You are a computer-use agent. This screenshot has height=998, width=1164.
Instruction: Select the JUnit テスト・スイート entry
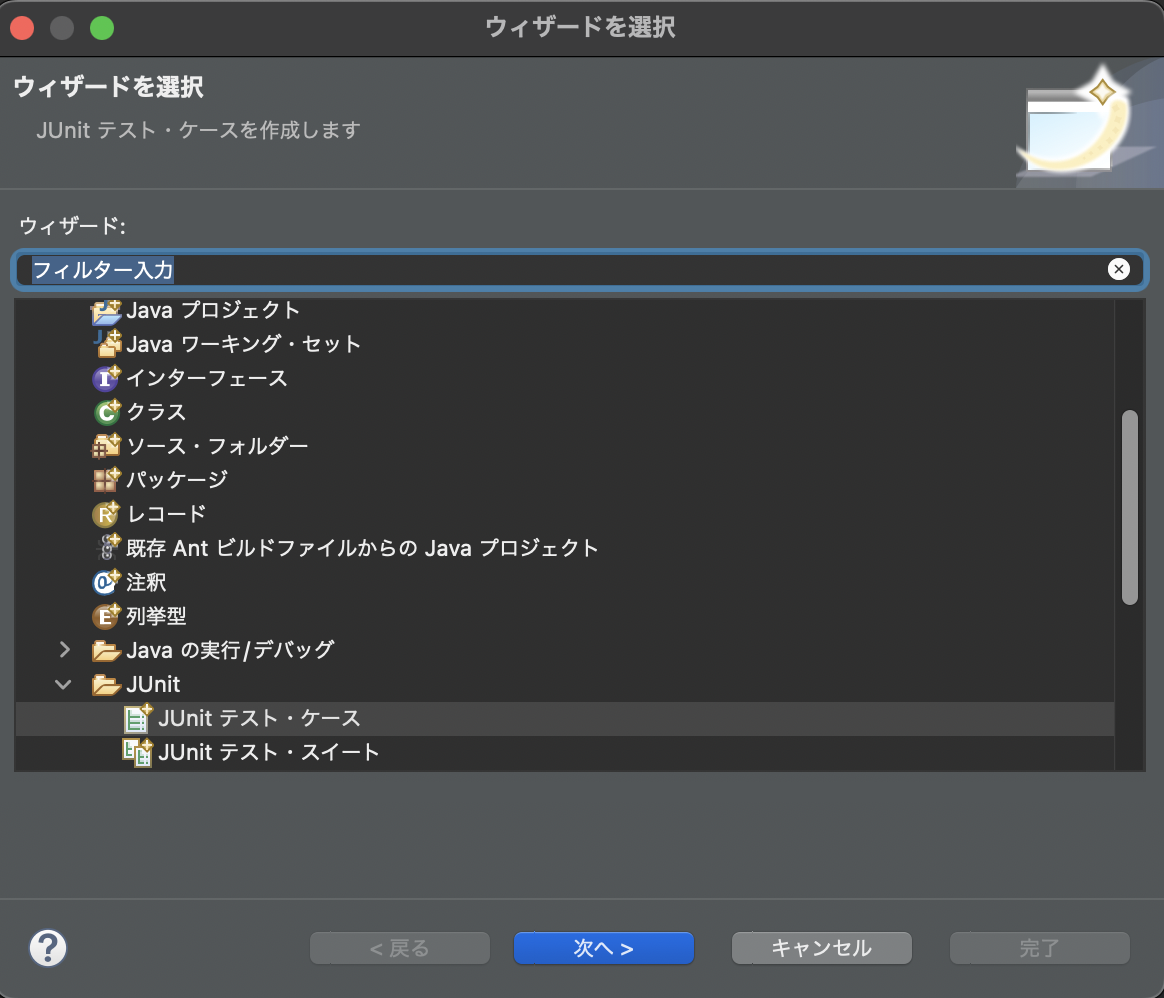[x=269, y=753]
